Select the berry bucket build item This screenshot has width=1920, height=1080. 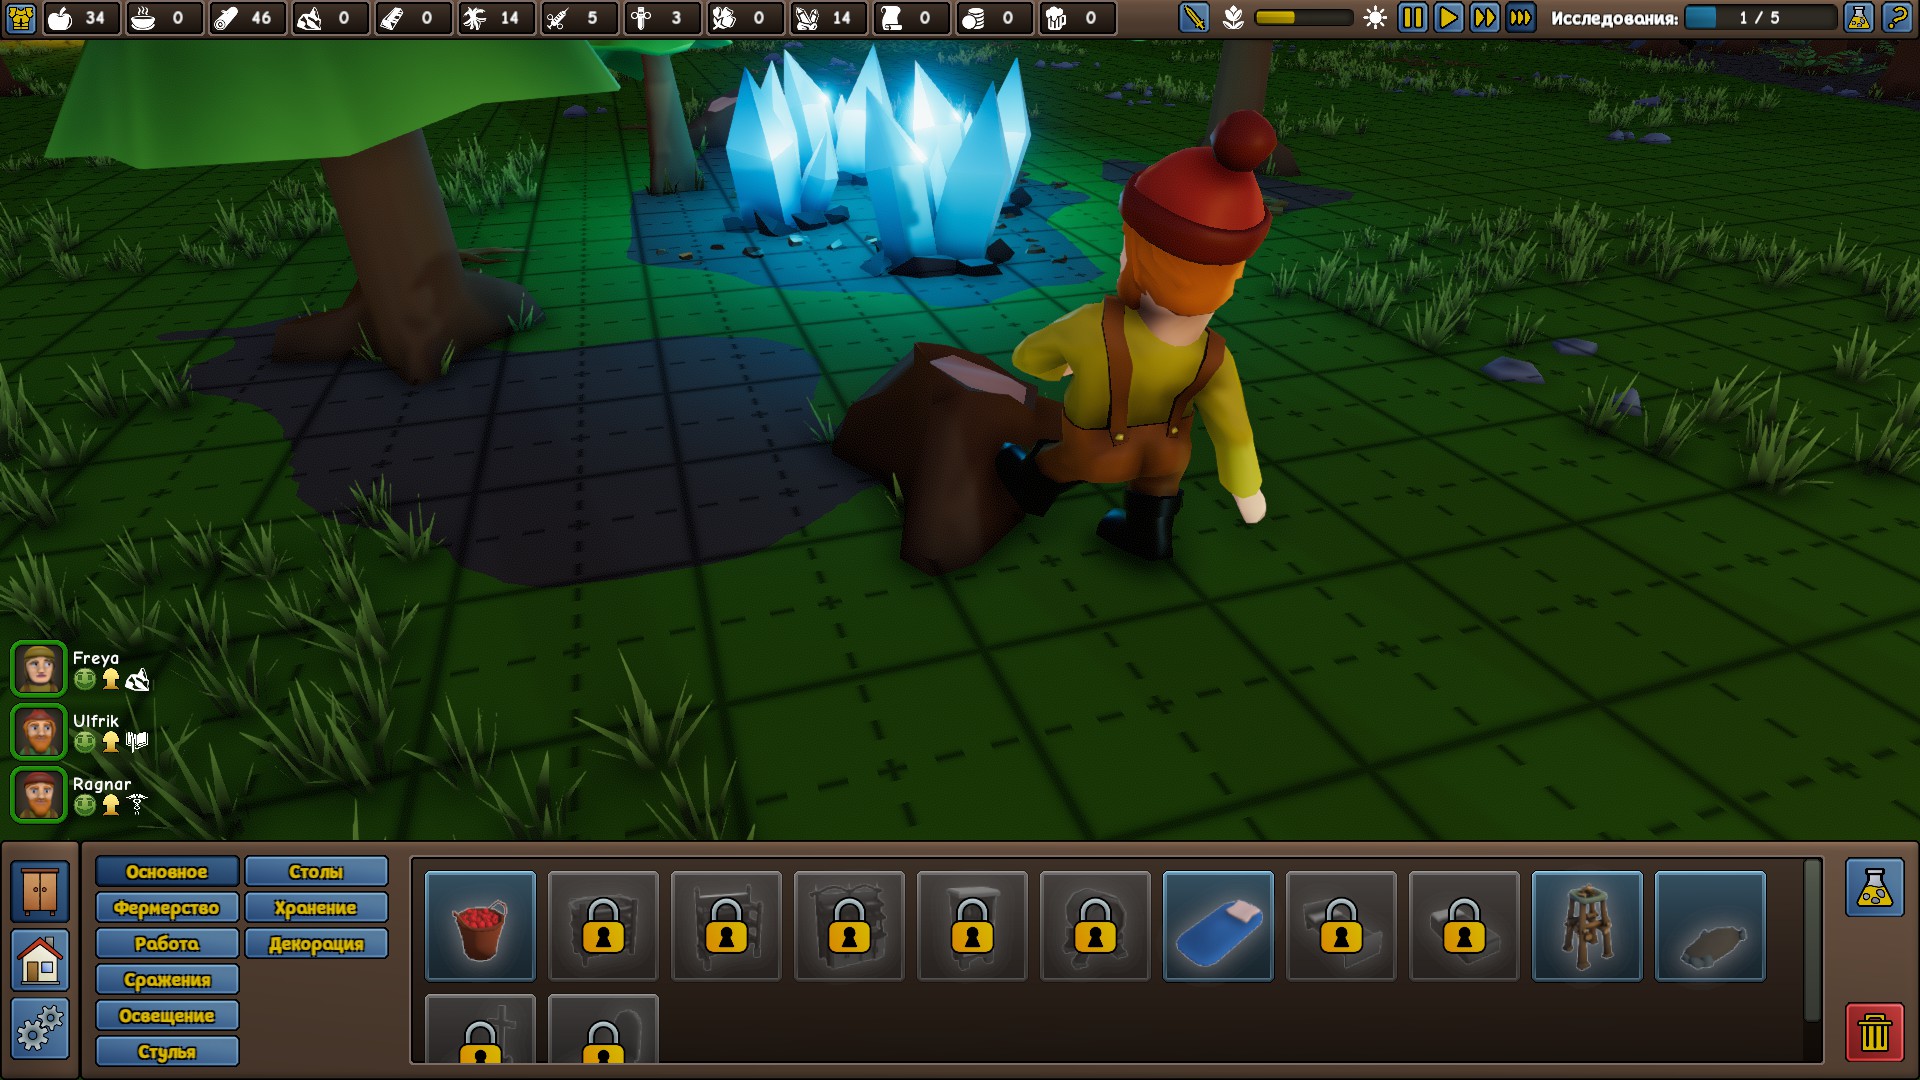point(480,926)
